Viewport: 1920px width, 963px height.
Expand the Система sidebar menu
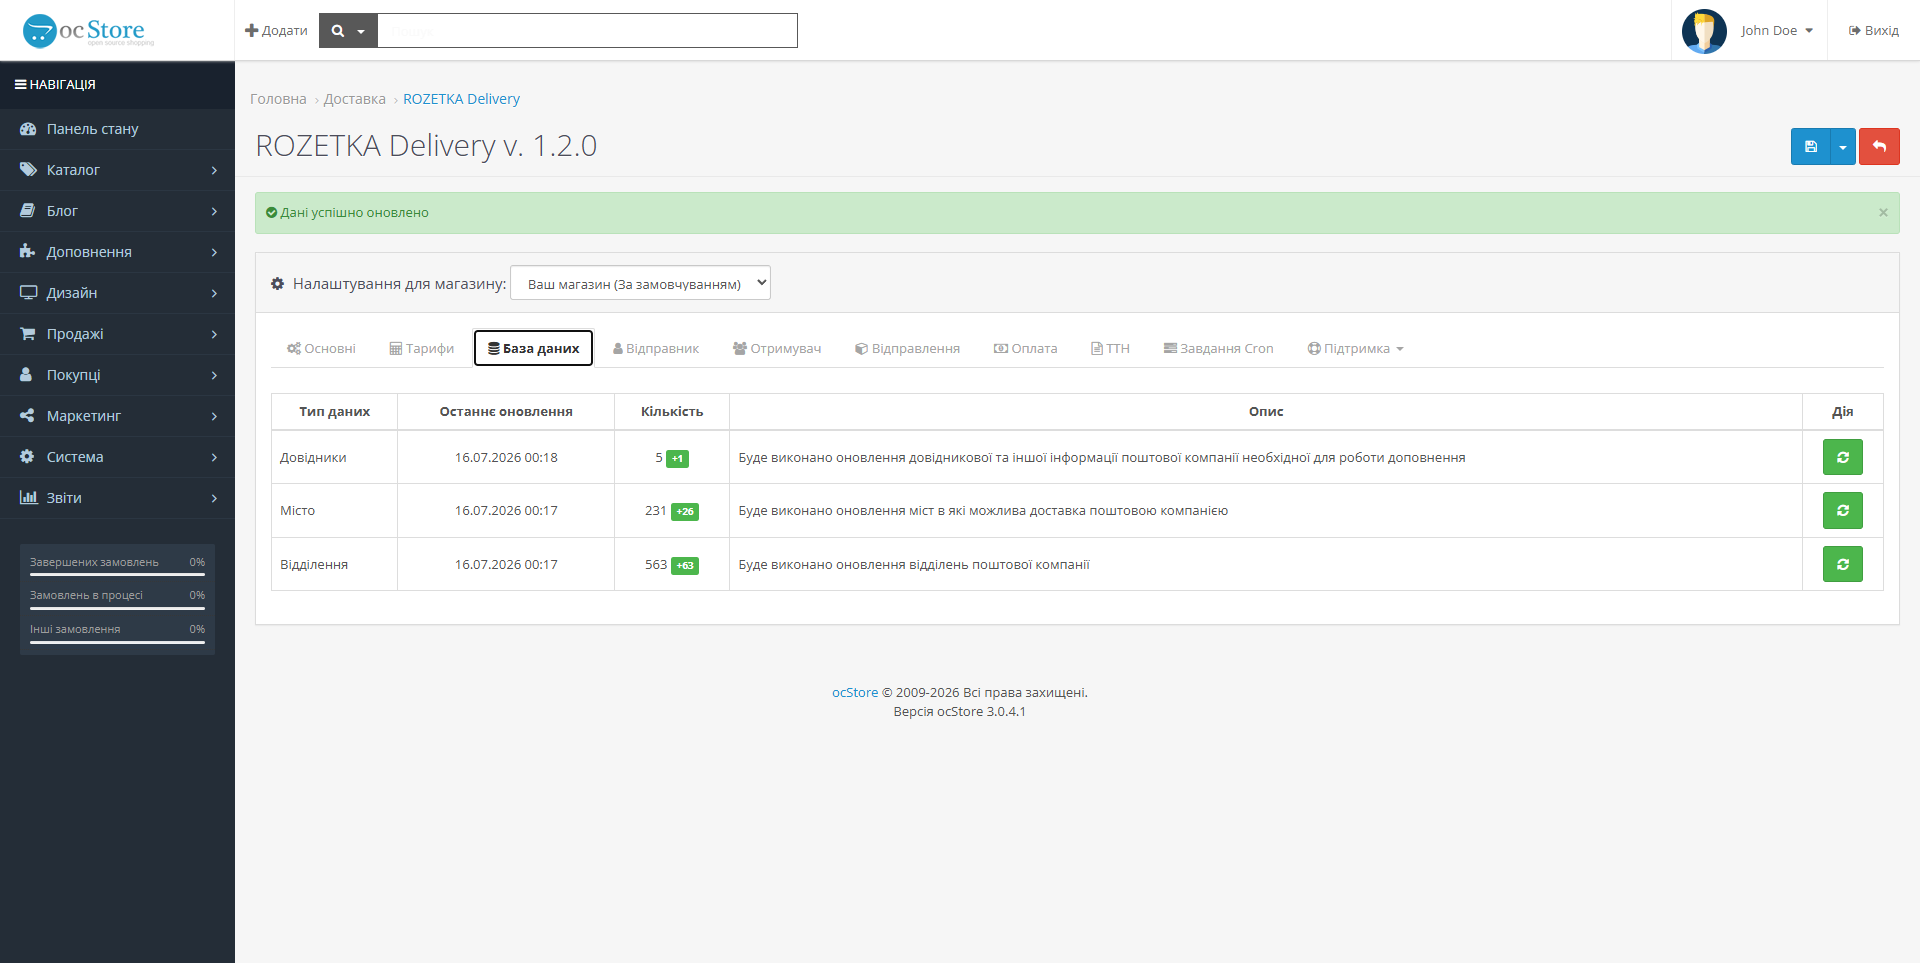pos(117,457)
